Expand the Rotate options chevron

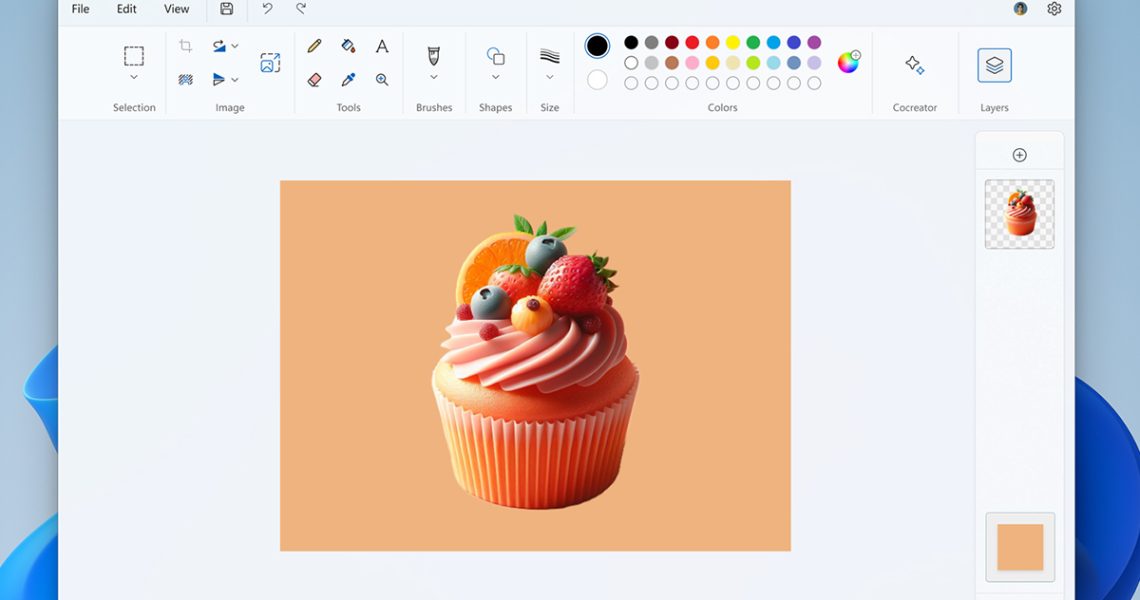click(x=235, y=47)
